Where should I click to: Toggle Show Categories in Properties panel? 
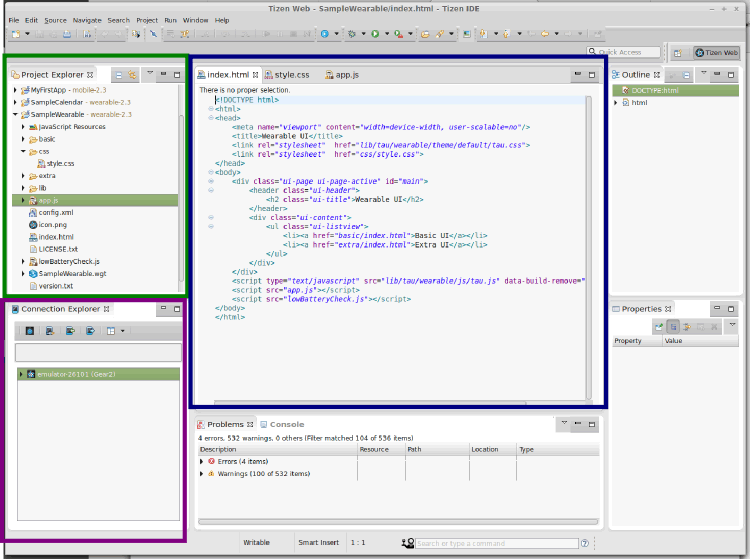673,327
